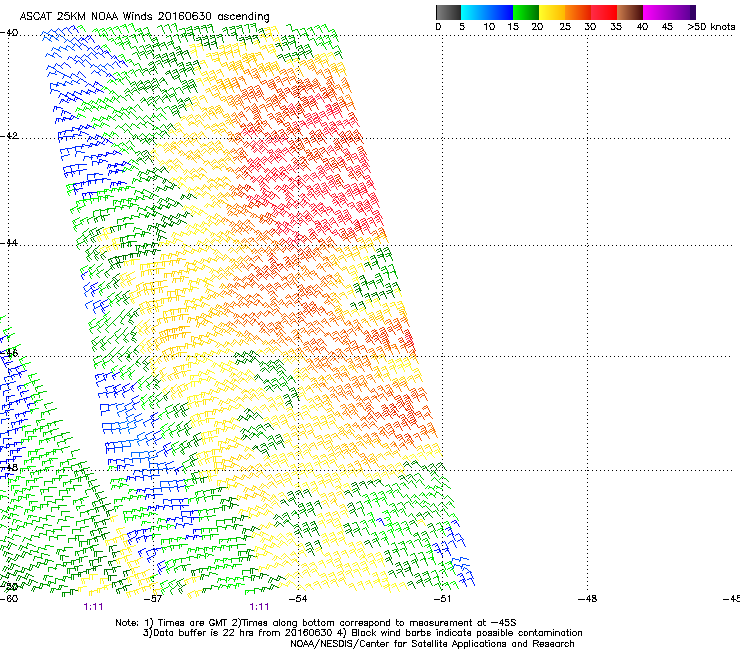Screen dimensions: 740x650
Task: Select the brown 35-40 knots color band
Action: tap(630, 12)
